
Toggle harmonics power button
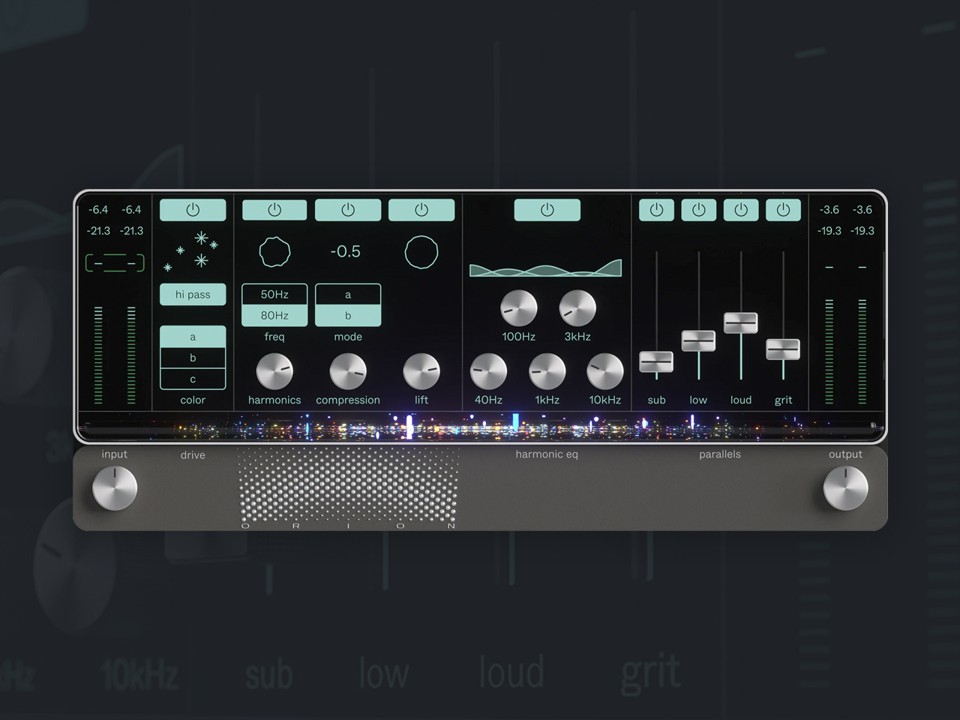click(274, 210)
